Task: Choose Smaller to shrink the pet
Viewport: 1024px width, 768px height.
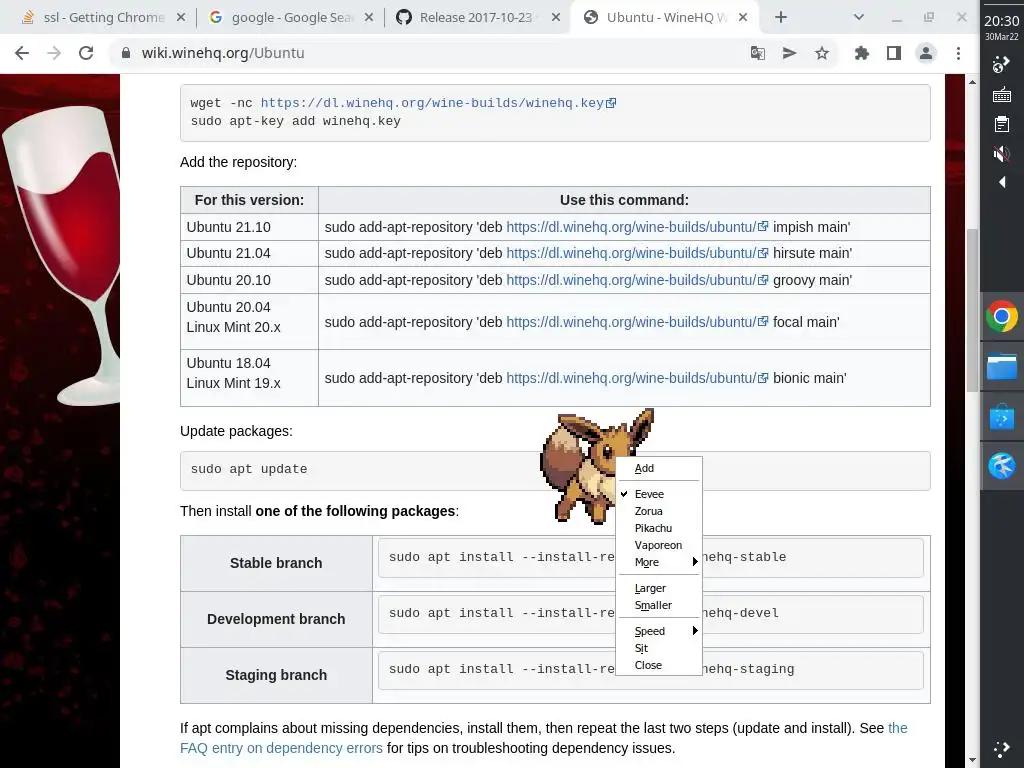Action: point(658,605)
